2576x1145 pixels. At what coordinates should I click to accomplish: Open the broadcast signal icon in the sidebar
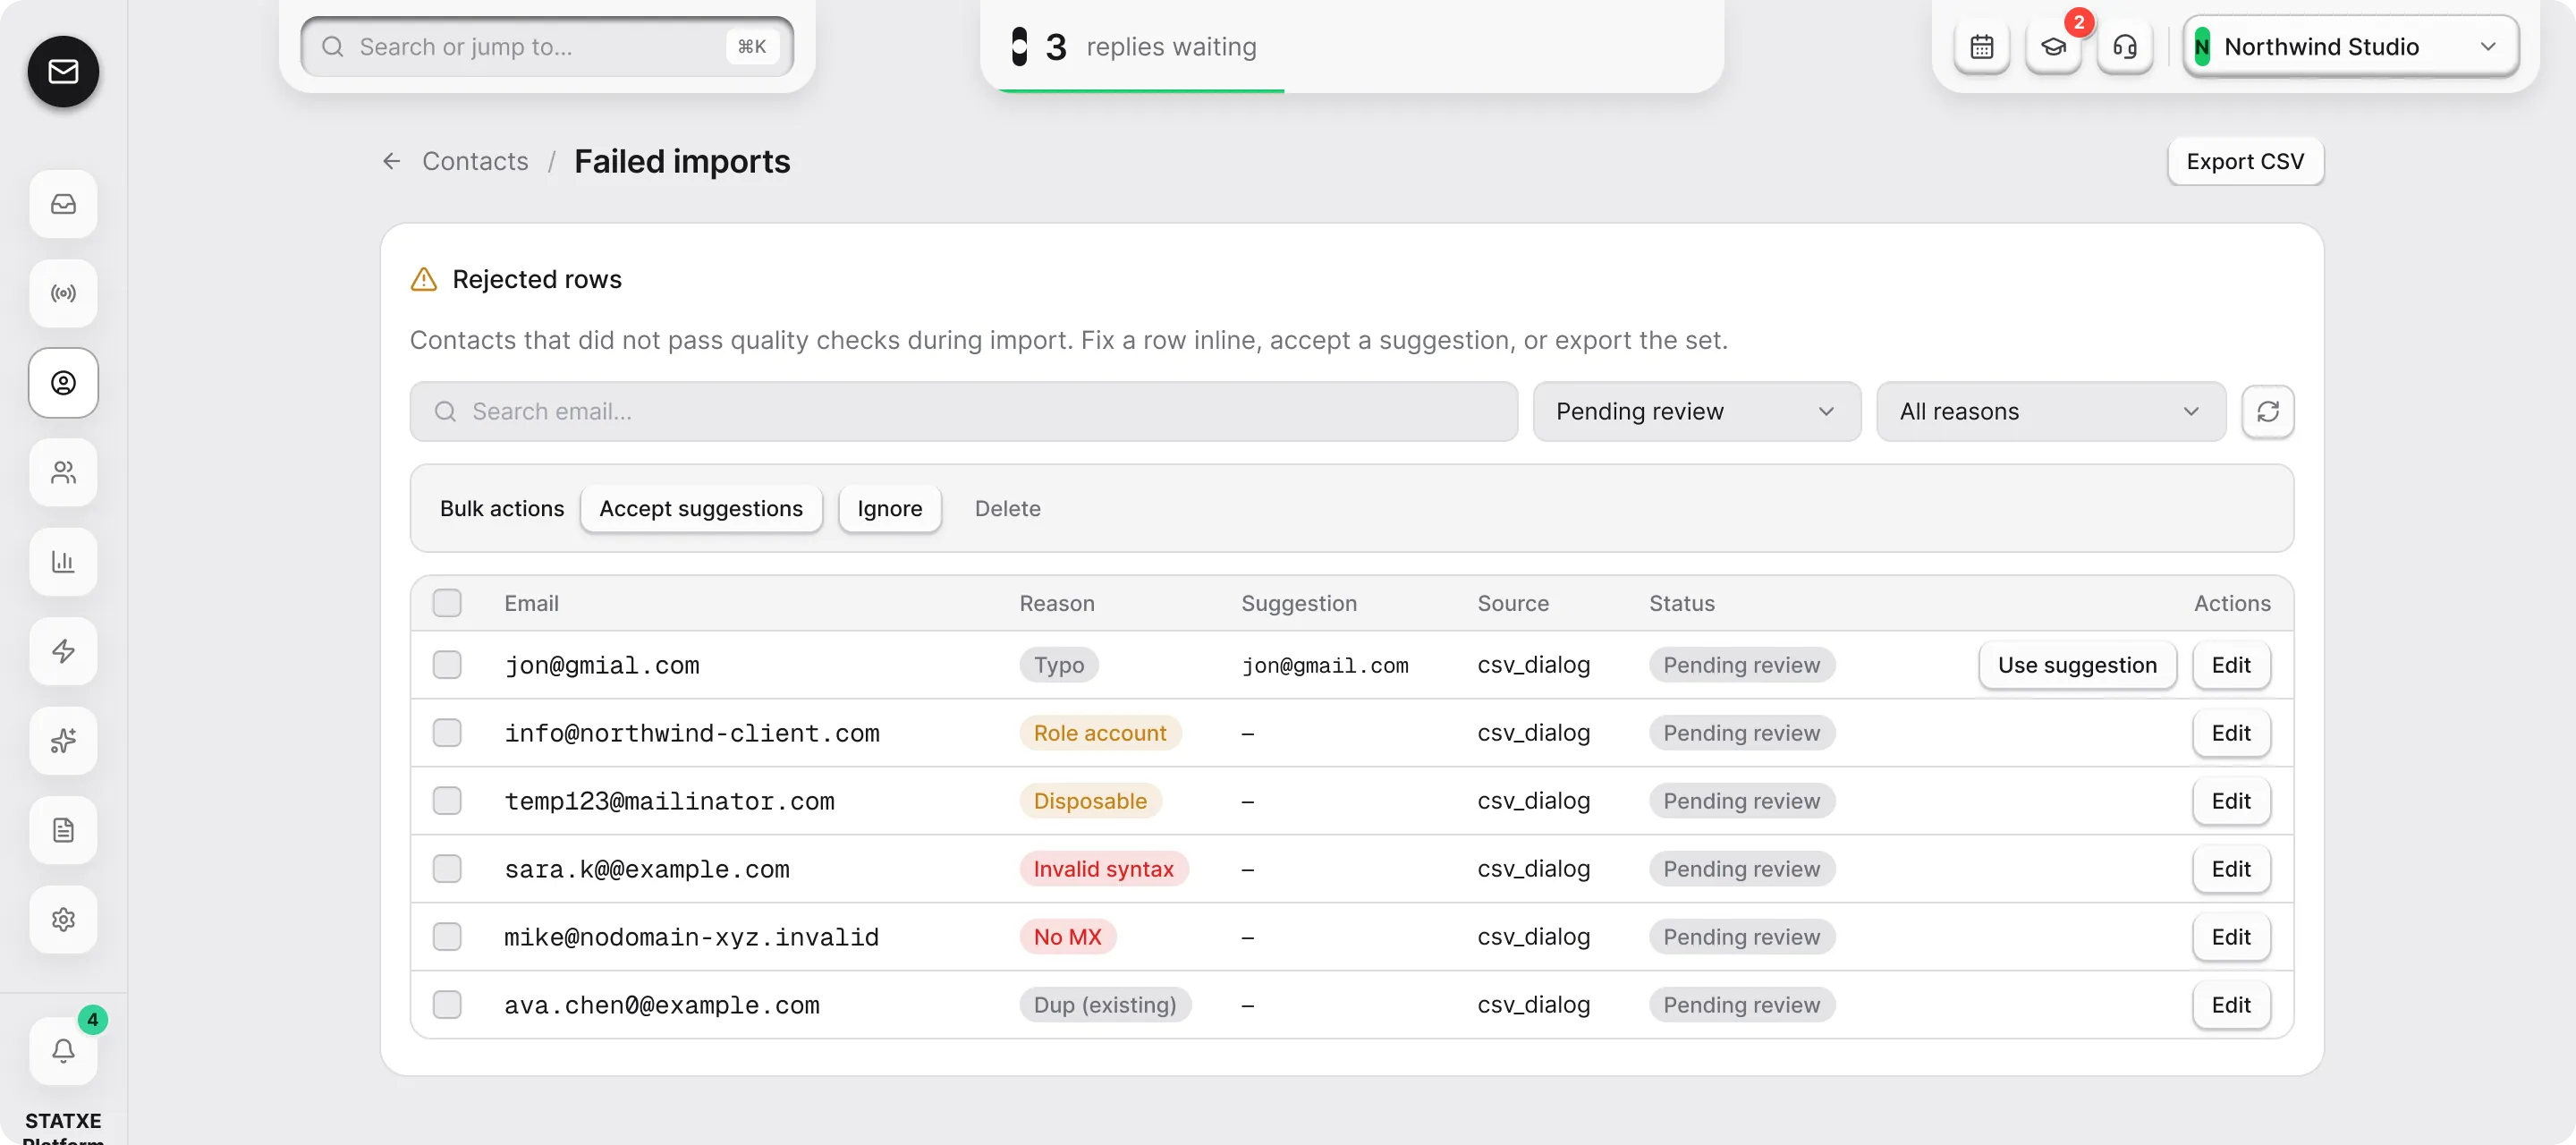(63, 293)
